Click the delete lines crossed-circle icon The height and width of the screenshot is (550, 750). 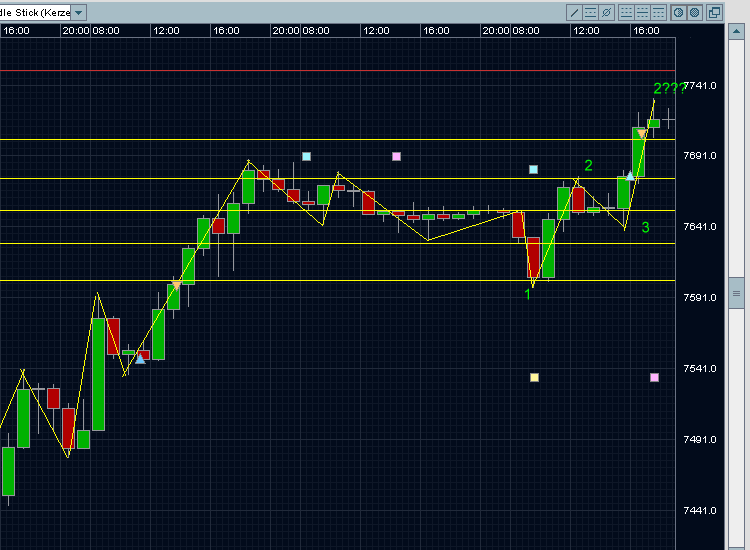point(607,12)
